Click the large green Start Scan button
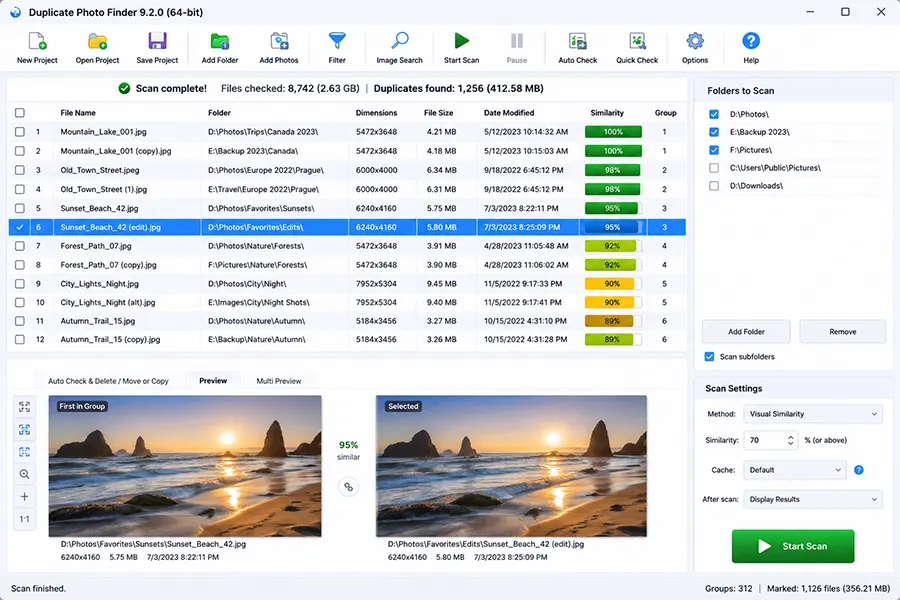The image size is (900, 600). point(793,546)
